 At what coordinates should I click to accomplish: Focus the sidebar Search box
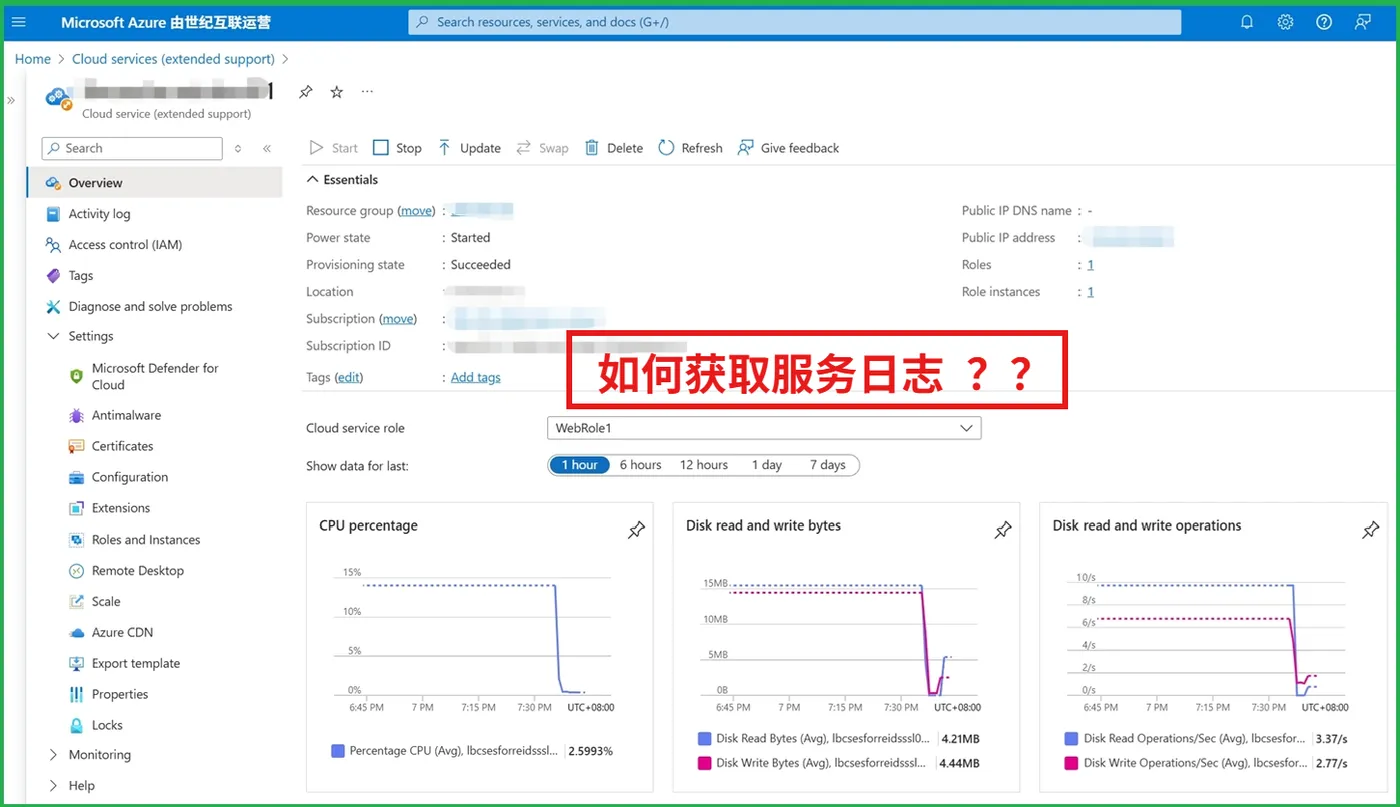[132, 148]
